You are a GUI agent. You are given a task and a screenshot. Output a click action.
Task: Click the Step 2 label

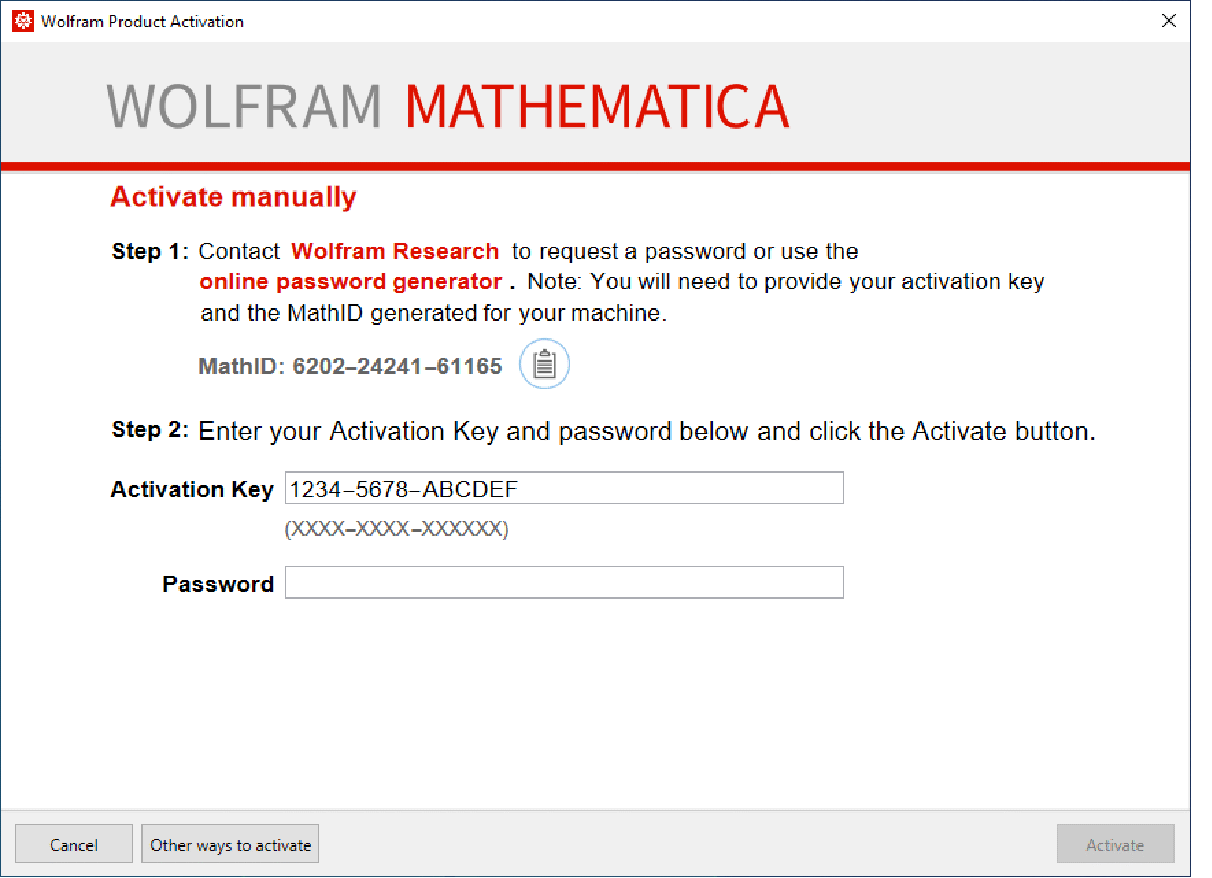tap(150, 430)
